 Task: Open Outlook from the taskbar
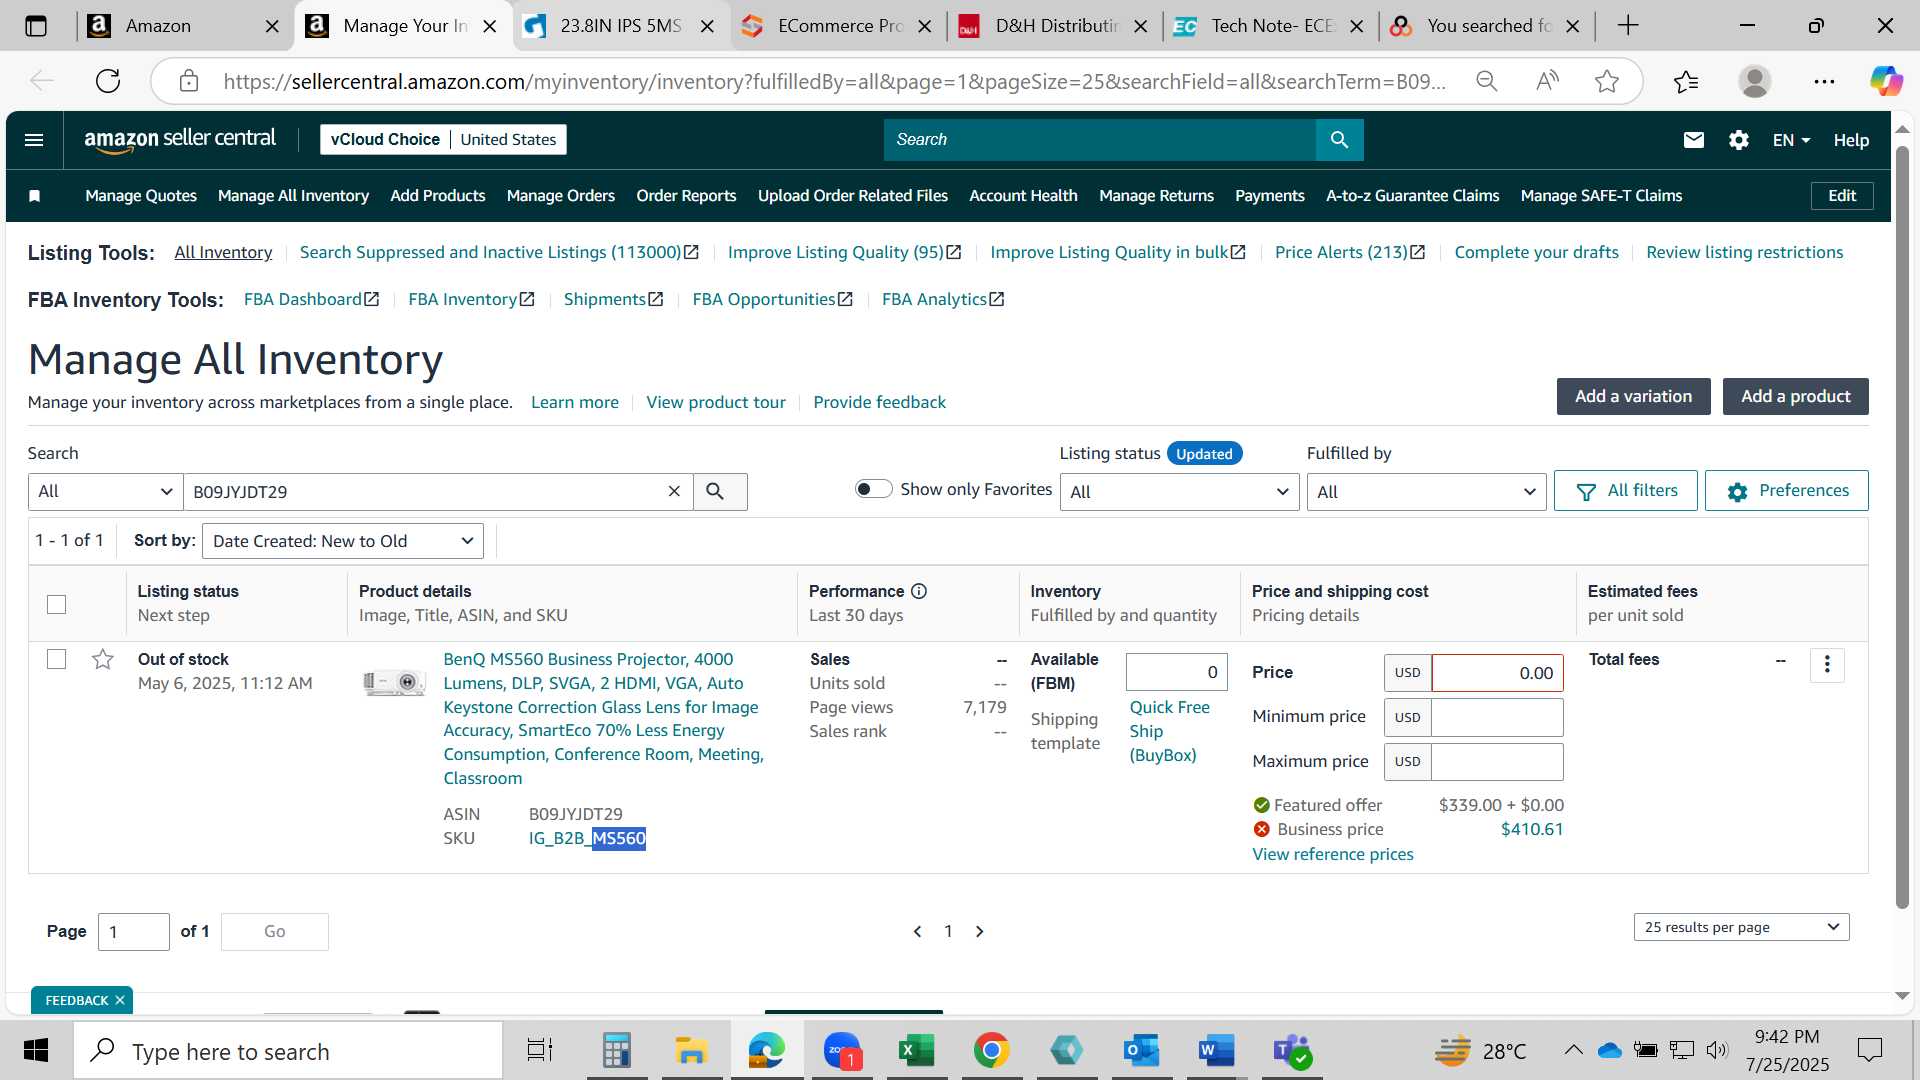pyautogui.click(x=1141, y=1051)
